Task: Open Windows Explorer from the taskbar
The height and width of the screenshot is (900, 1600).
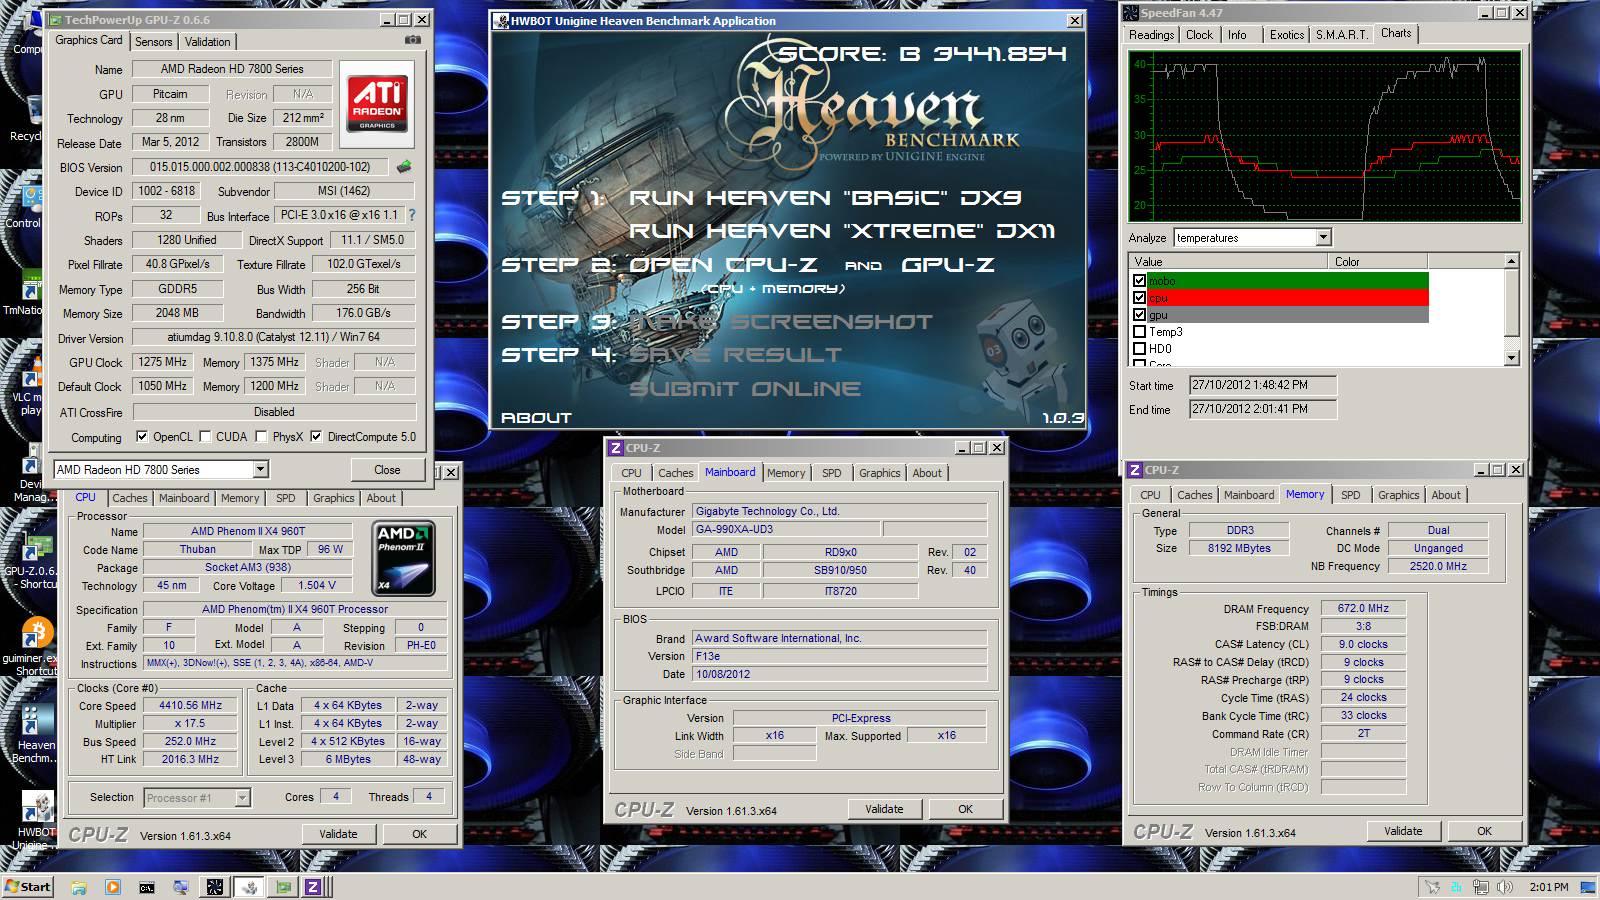Action: click(x=79, y=887)
